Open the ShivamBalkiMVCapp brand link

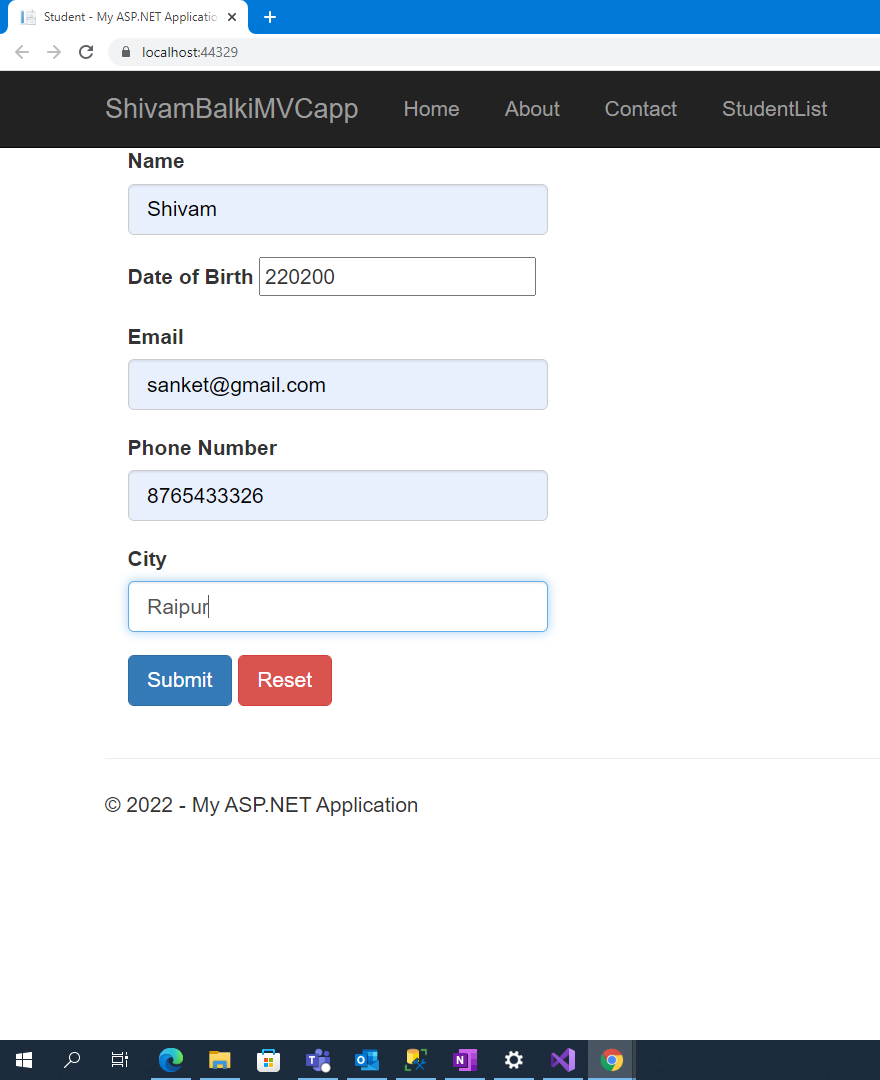[231, 109]
